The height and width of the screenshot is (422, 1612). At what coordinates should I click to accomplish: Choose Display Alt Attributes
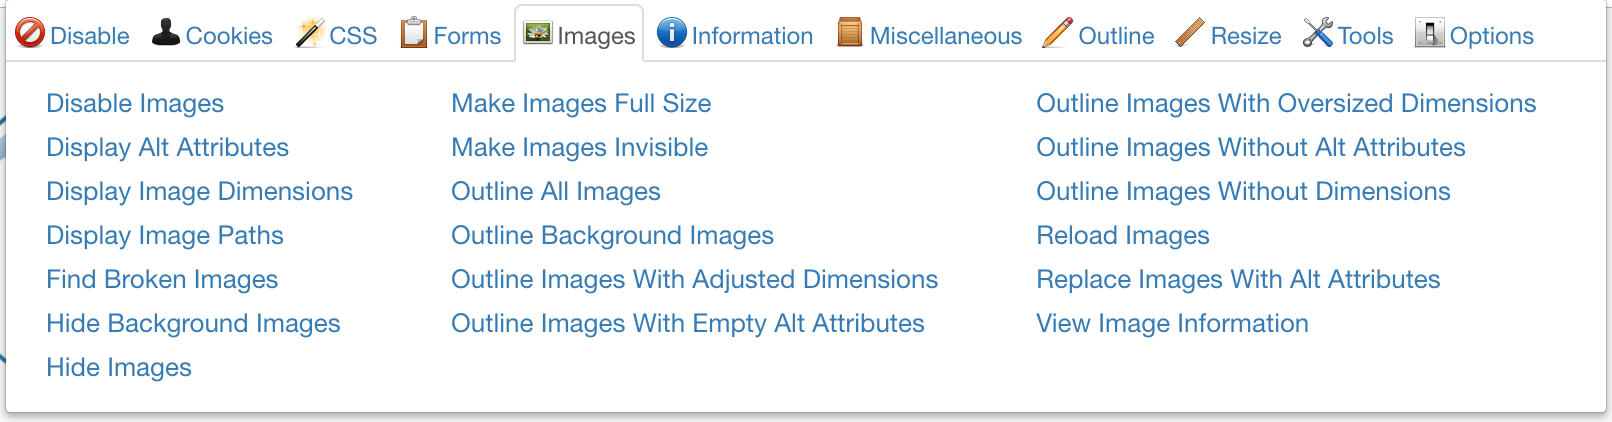tap(167, 147)
